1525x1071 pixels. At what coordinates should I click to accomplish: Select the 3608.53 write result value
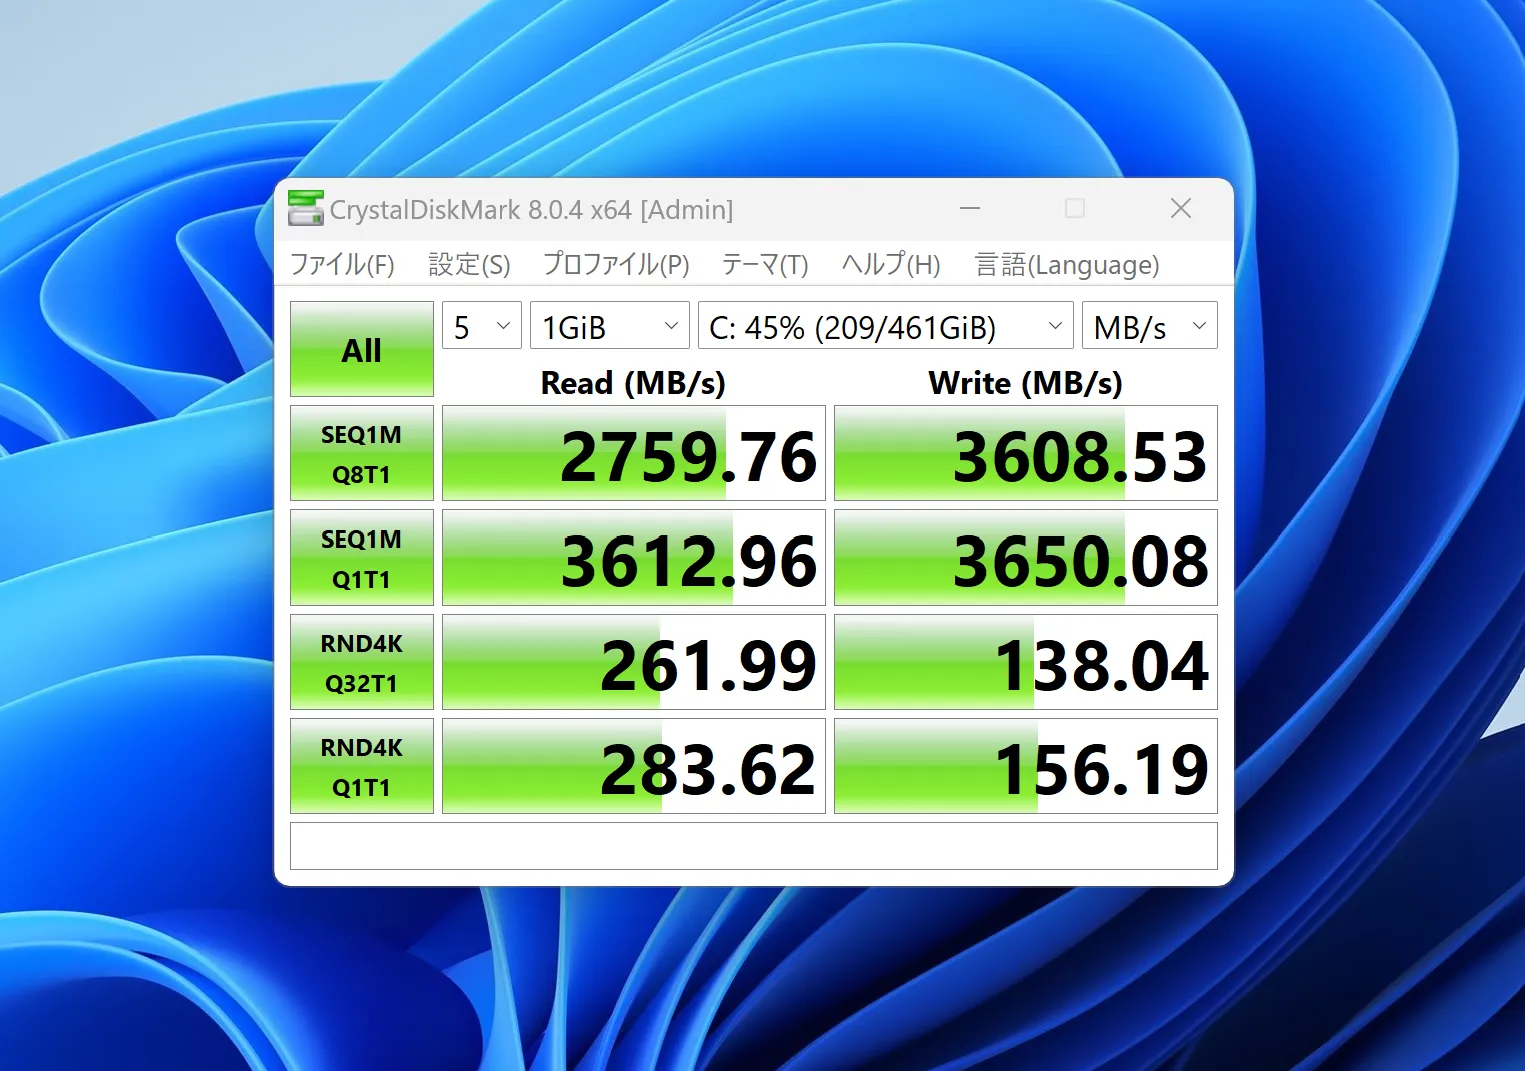tap(1026, 453)
